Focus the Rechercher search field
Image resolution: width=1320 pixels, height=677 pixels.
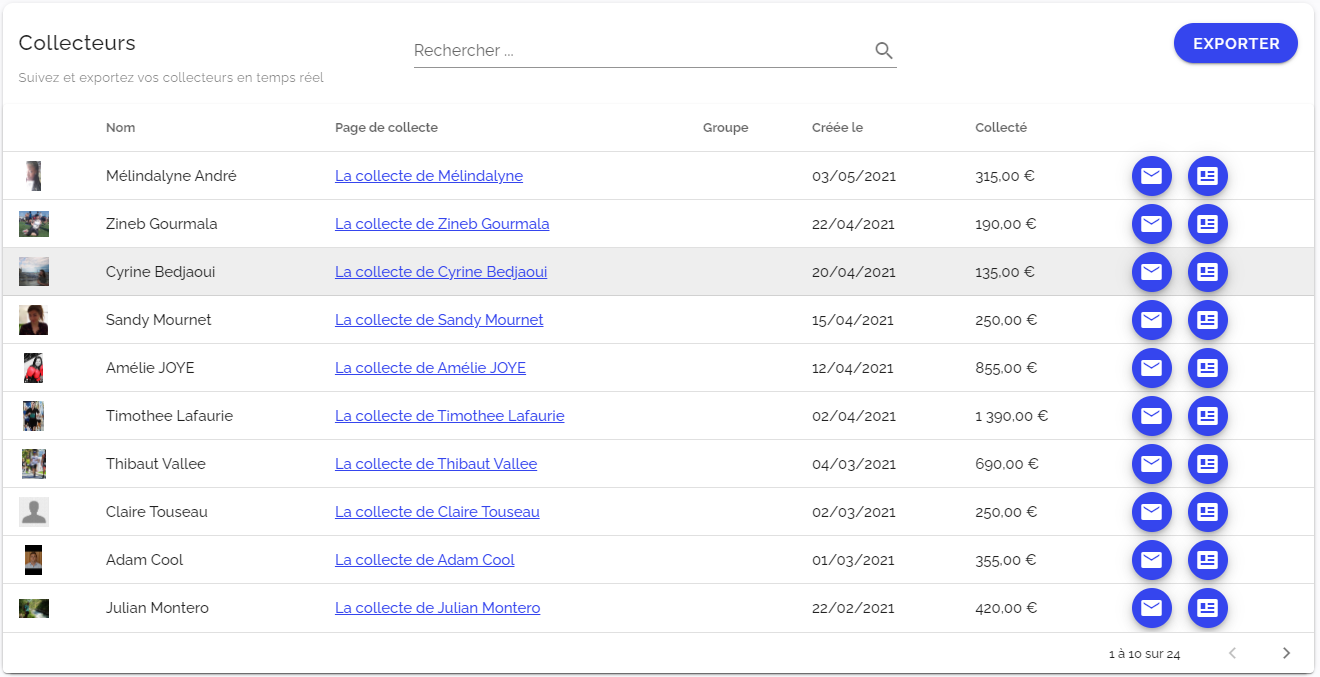click(640, 51)
